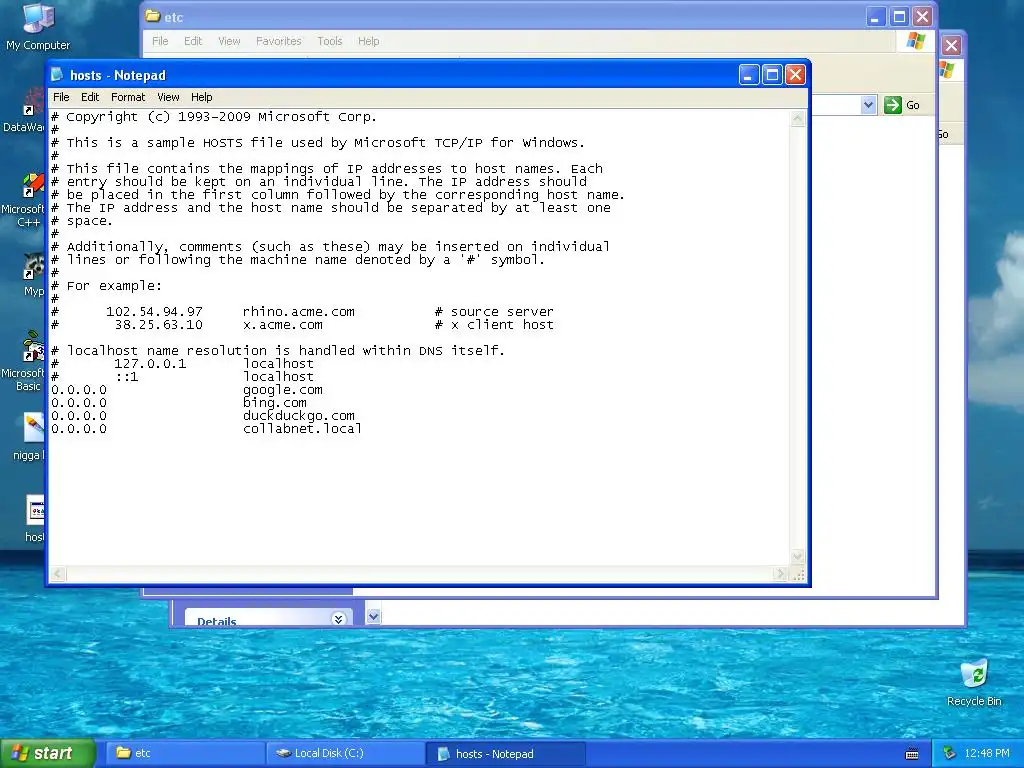Open the Favorites menu in etc window

279,41
